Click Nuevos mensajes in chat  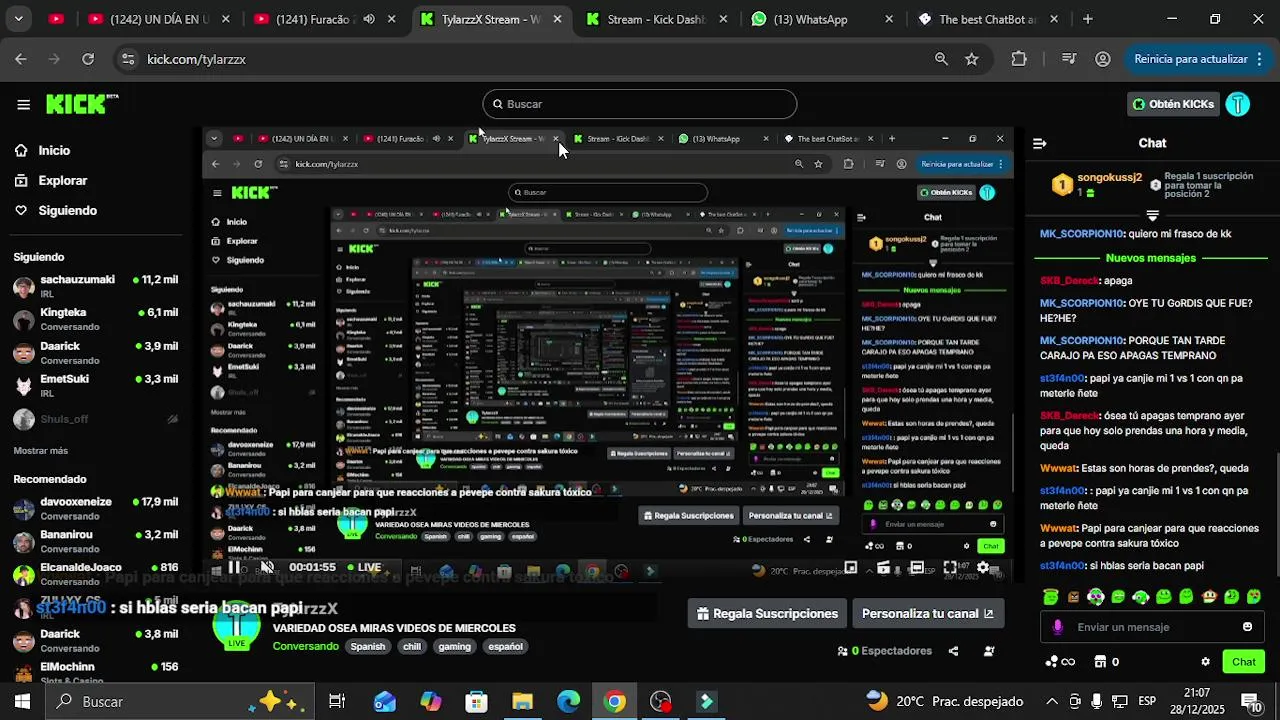pos(1150,258)
